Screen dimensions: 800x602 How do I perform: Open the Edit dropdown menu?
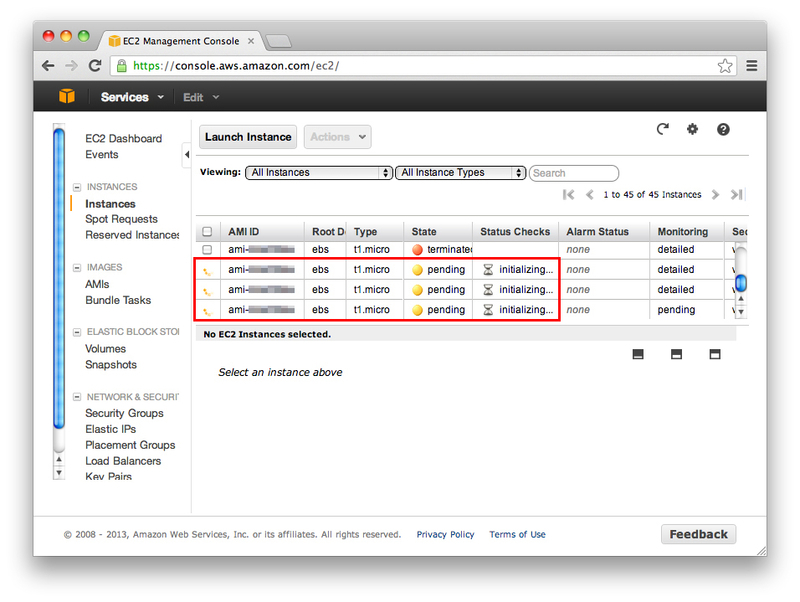click(x=201, y=97)
